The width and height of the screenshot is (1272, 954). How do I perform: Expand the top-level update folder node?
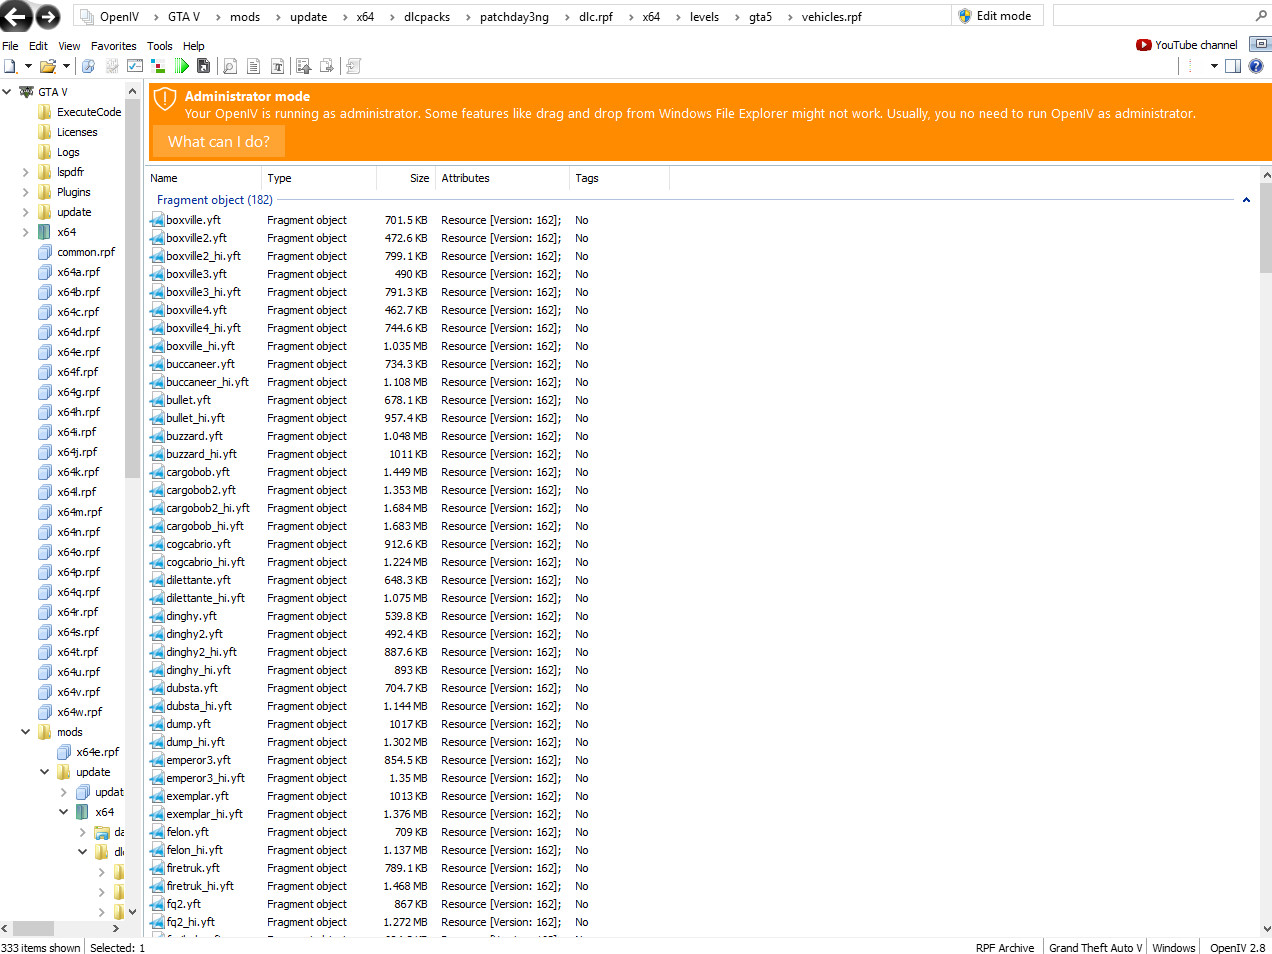click(x=26, y=212)
